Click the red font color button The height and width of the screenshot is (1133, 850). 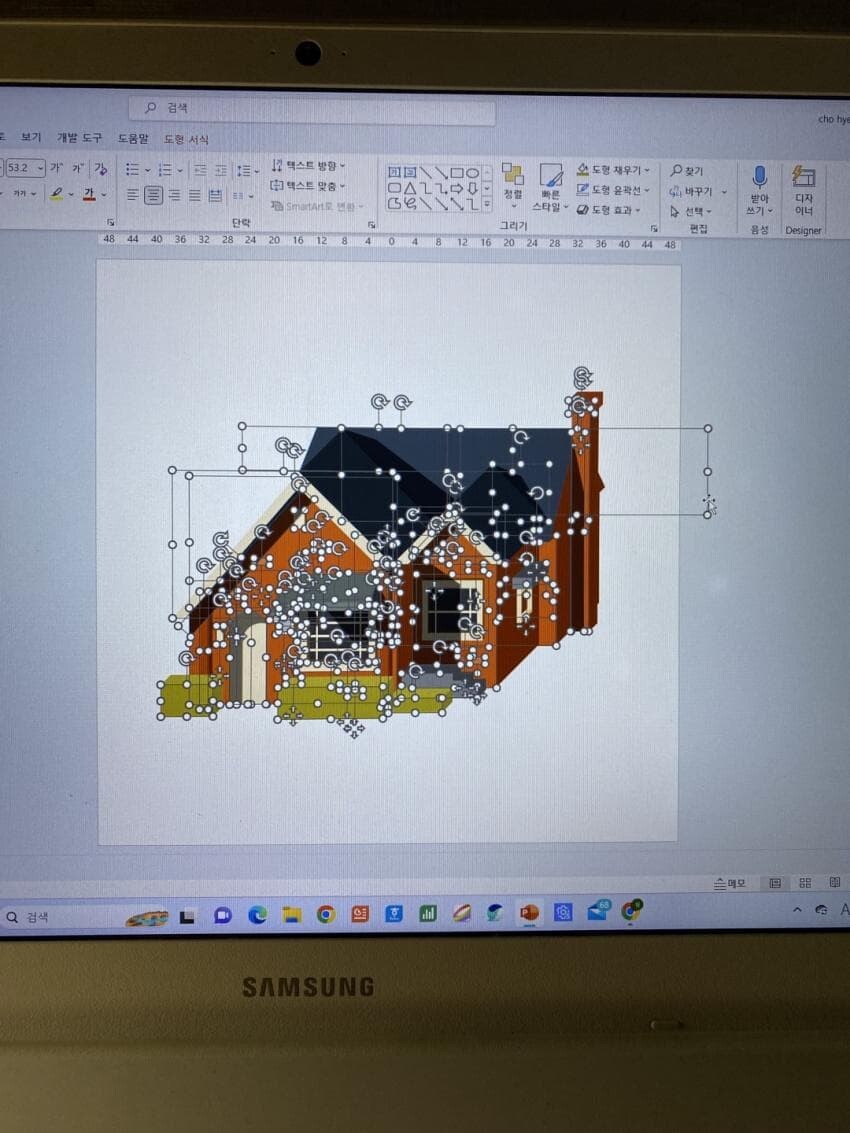click(x=90, y=194)
